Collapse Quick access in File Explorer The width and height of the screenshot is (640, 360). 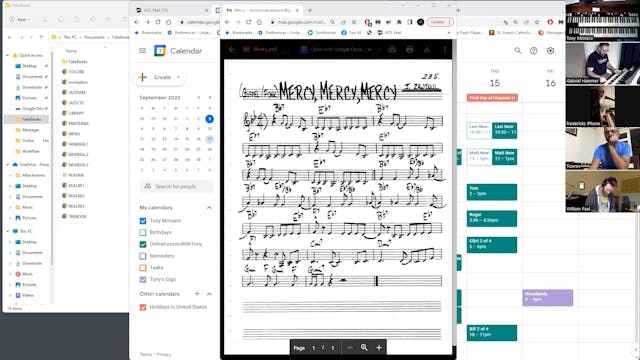click(8, 55)
